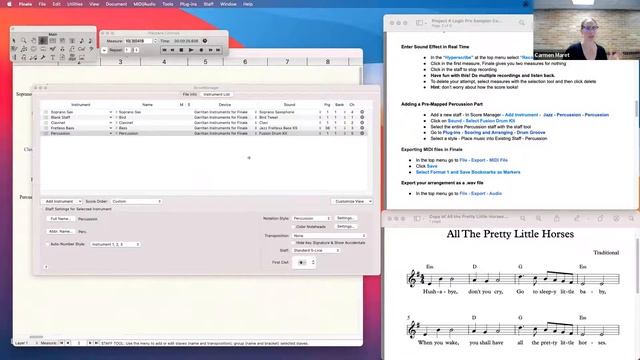Click Stop in Playback Controls

coord(181,50)
